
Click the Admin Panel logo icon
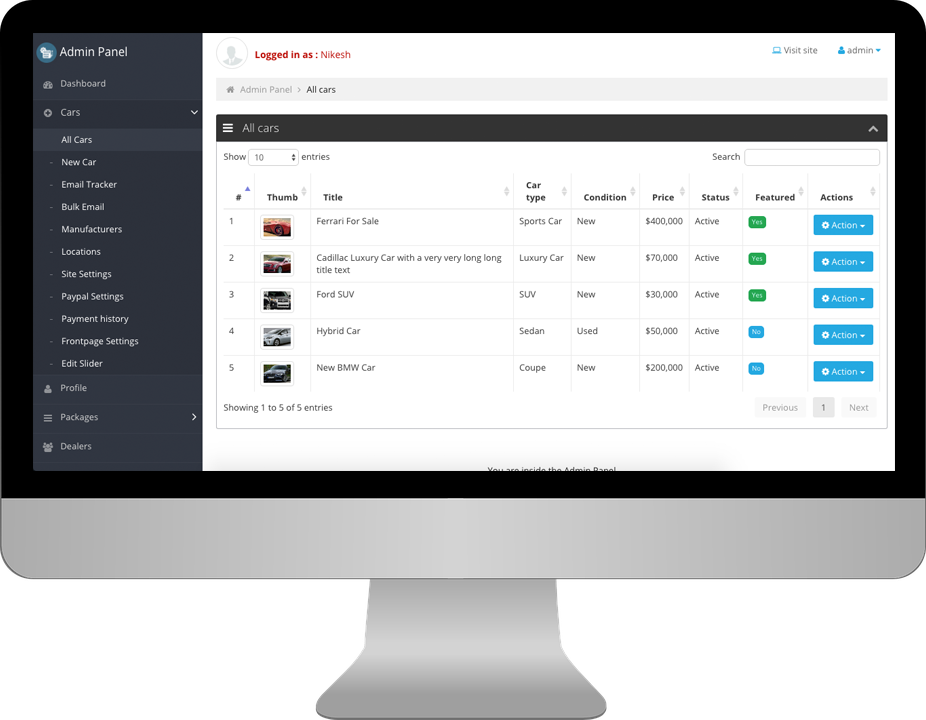click(46, 52)
